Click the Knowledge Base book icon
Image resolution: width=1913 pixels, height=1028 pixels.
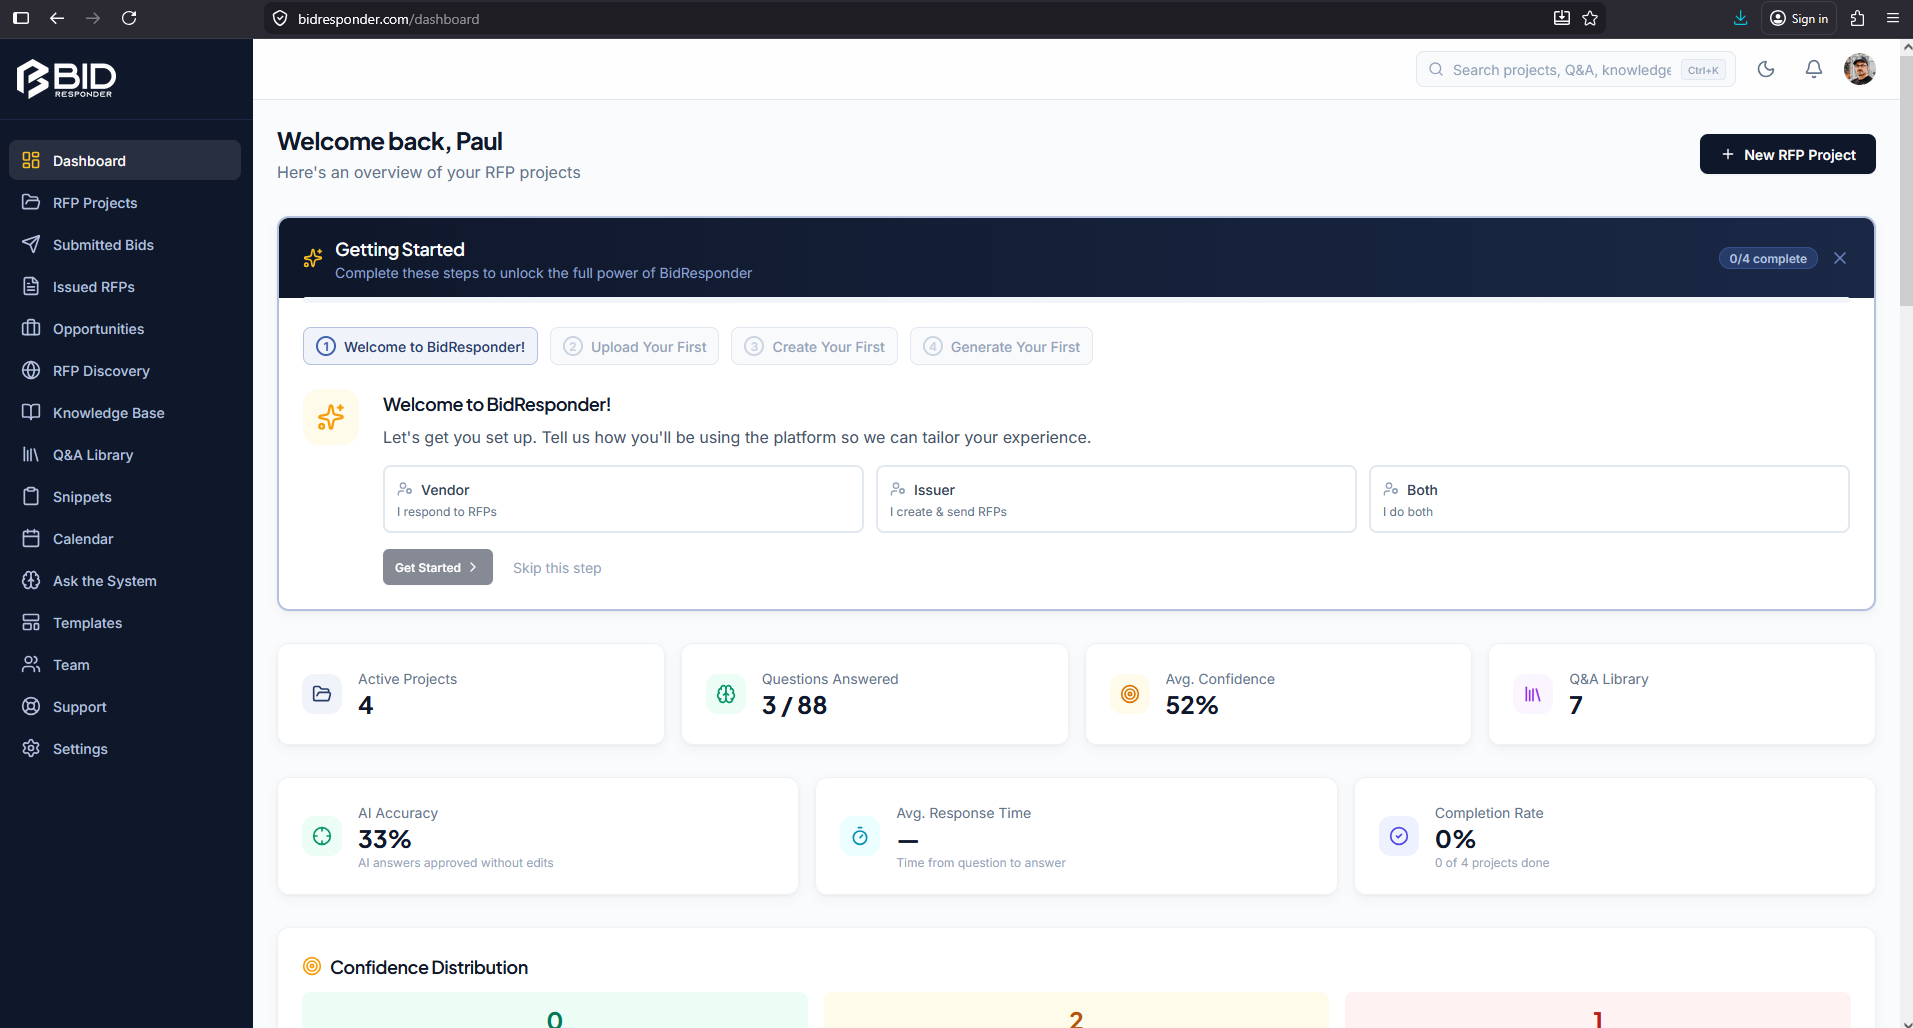[31, 412]
